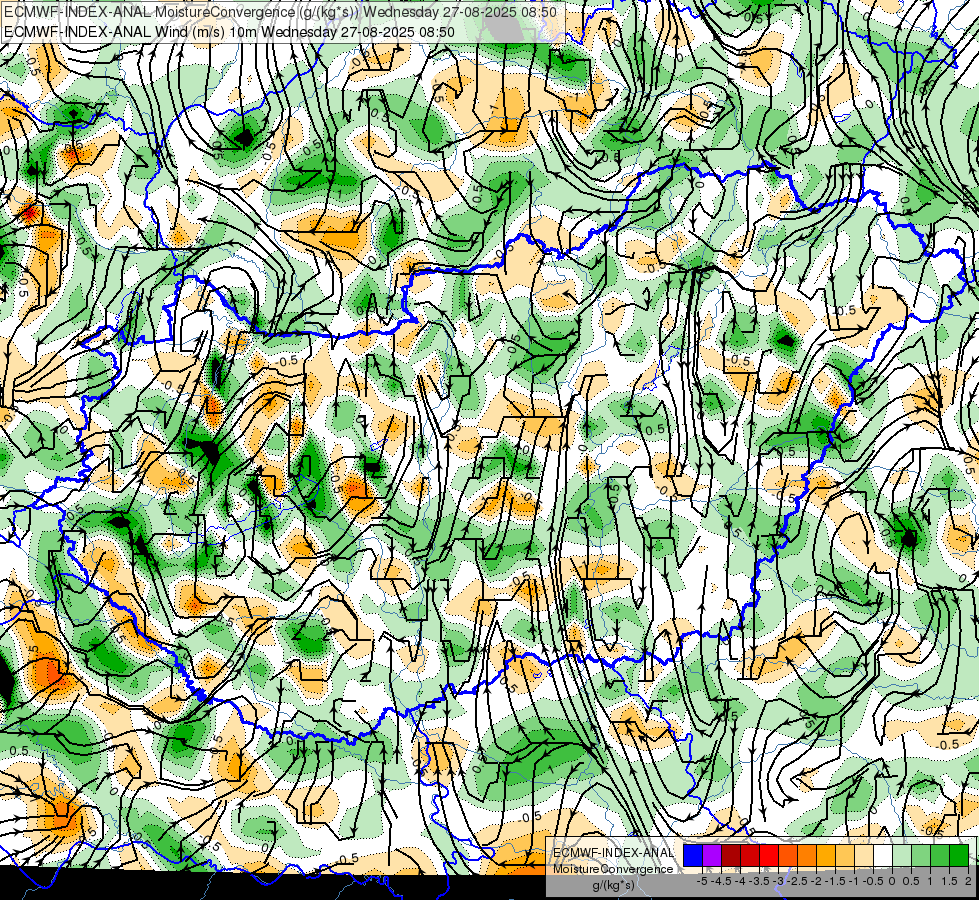Viewport: 979px width, 900px height.
Task: Click the purple legend swatch
Action: click(x=712, y=855)
